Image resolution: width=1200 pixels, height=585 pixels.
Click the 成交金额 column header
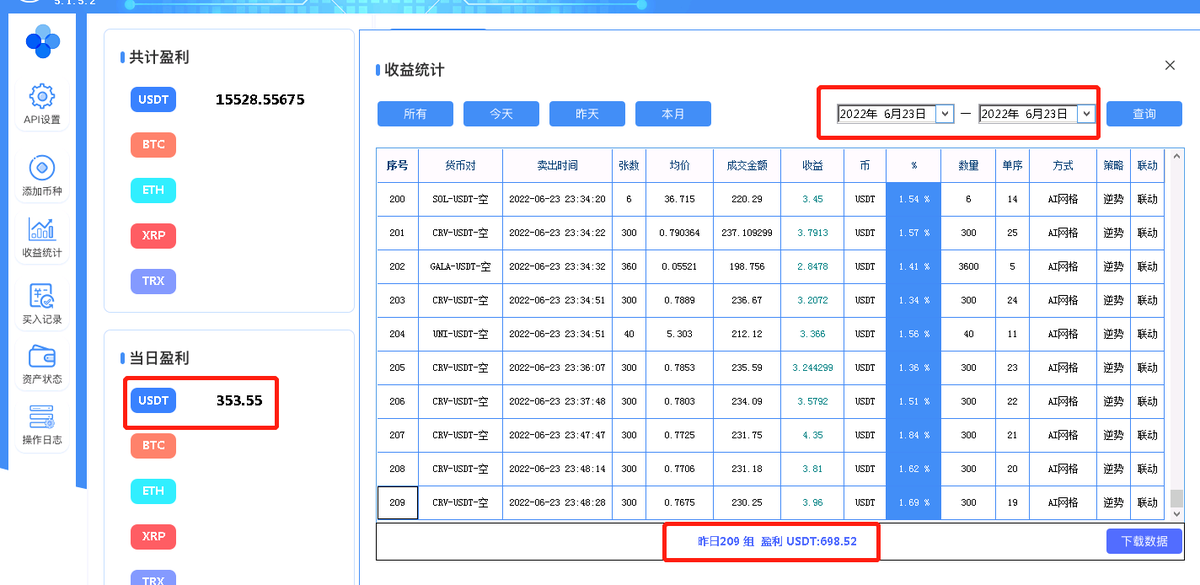tap(747, 166)
